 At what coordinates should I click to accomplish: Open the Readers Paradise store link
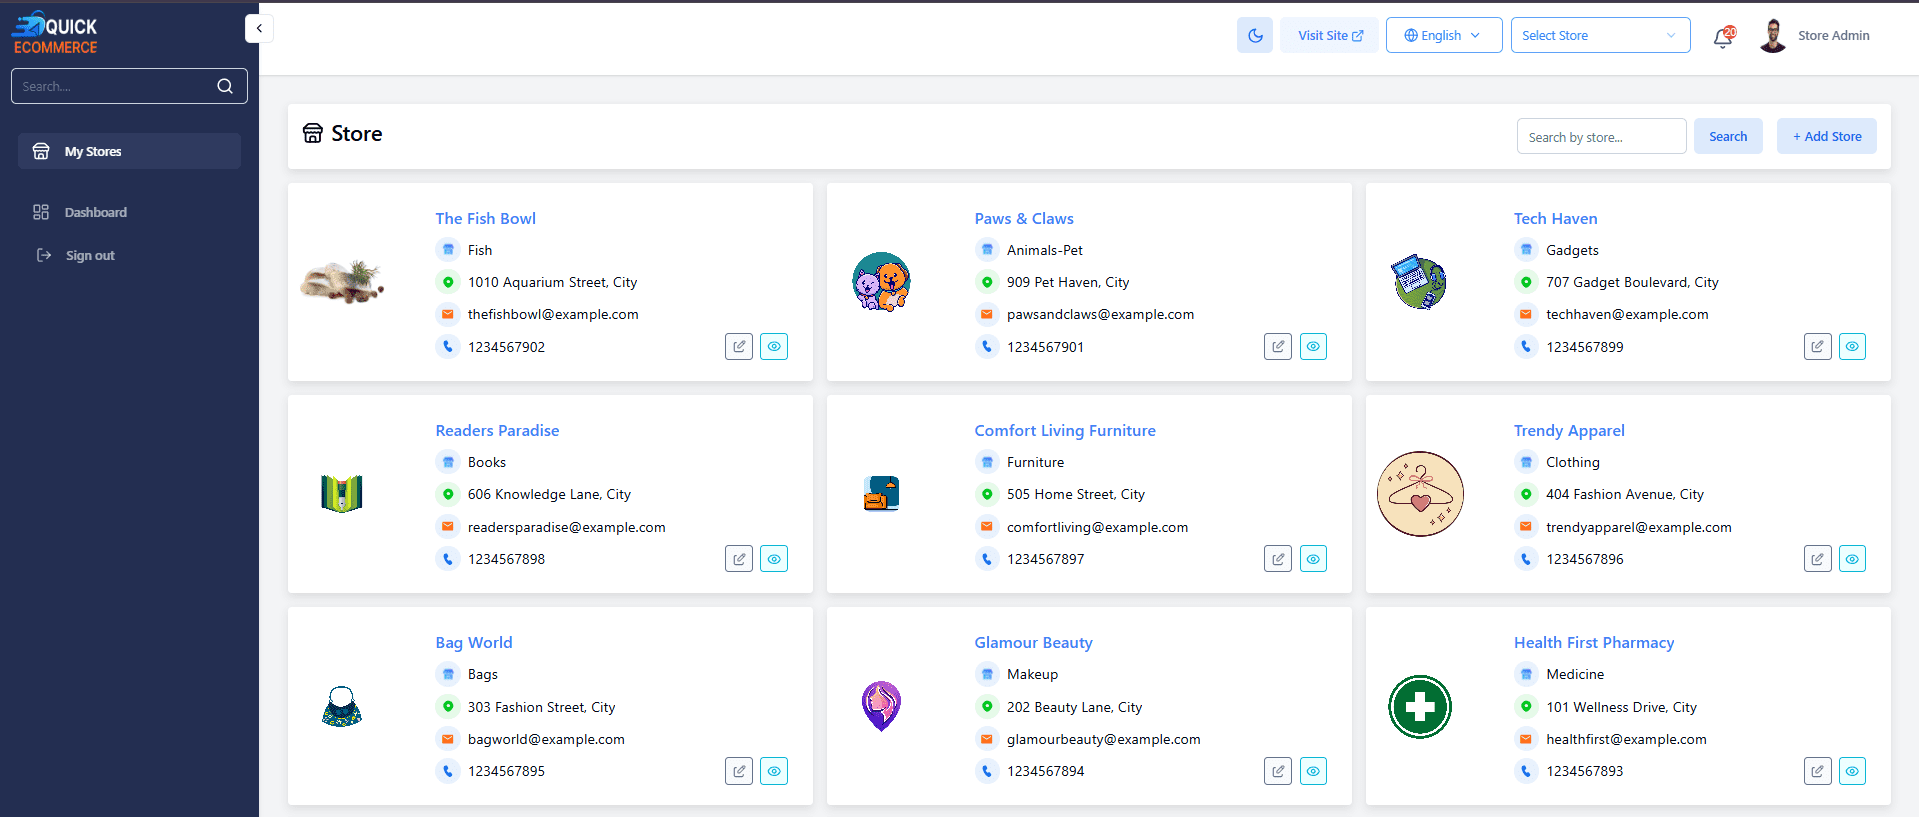click(x=497, y=430)
